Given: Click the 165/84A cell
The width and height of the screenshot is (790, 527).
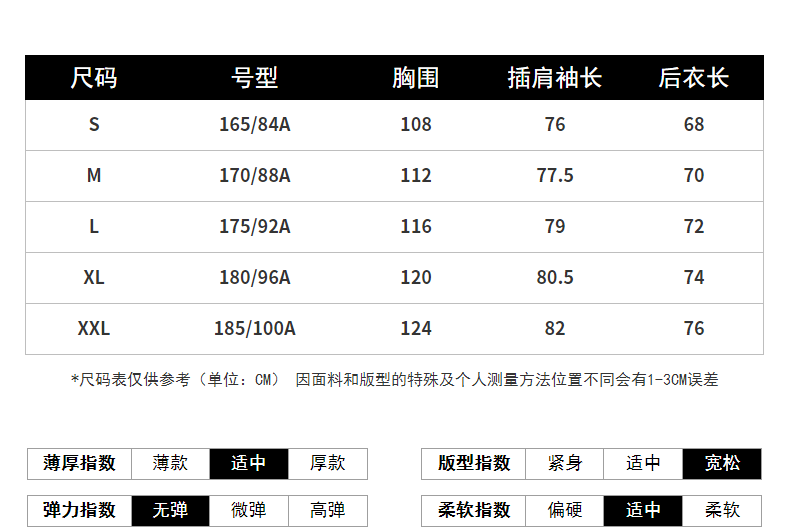Looking at the screenshot, I should click(254, 124).
